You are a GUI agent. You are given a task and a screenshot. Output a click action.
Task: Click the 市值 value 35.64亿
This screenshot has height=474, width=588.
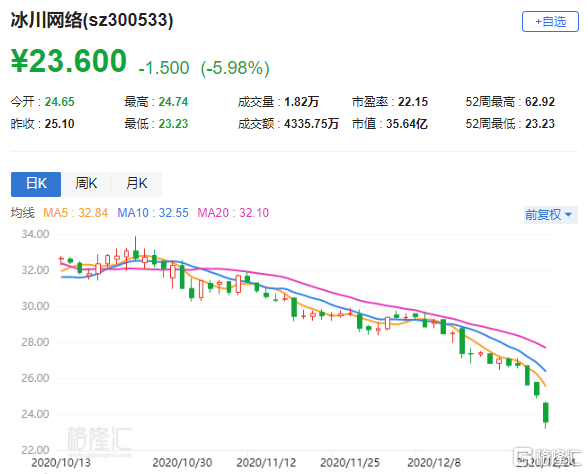pos(407,124)
